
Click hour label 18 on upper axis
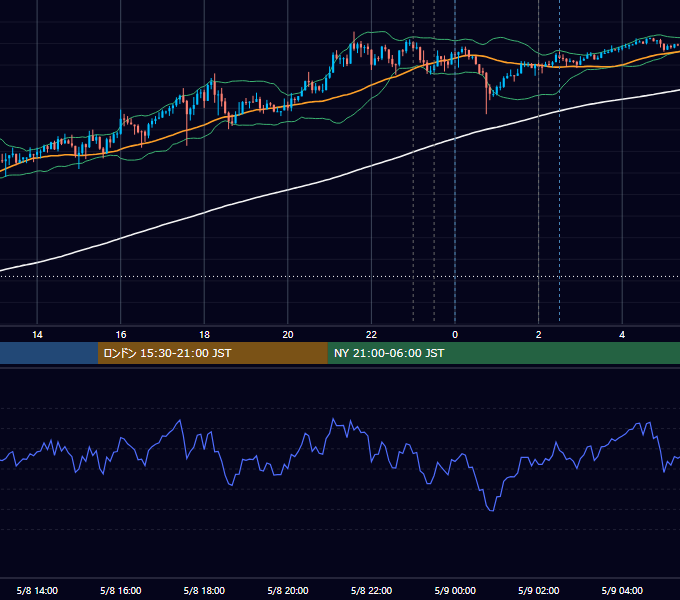(204, 335)
